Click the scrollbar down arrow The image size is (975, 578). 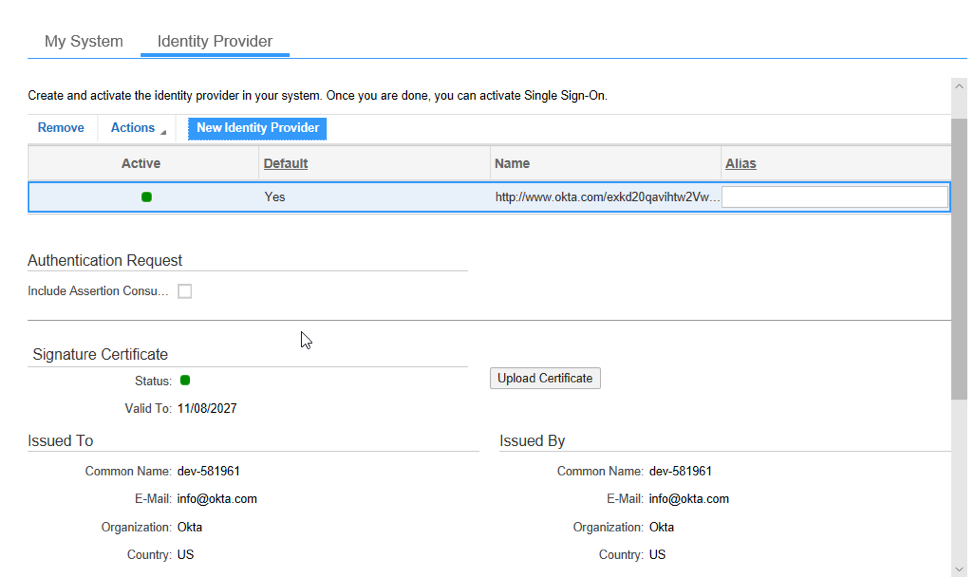[959, 570]
